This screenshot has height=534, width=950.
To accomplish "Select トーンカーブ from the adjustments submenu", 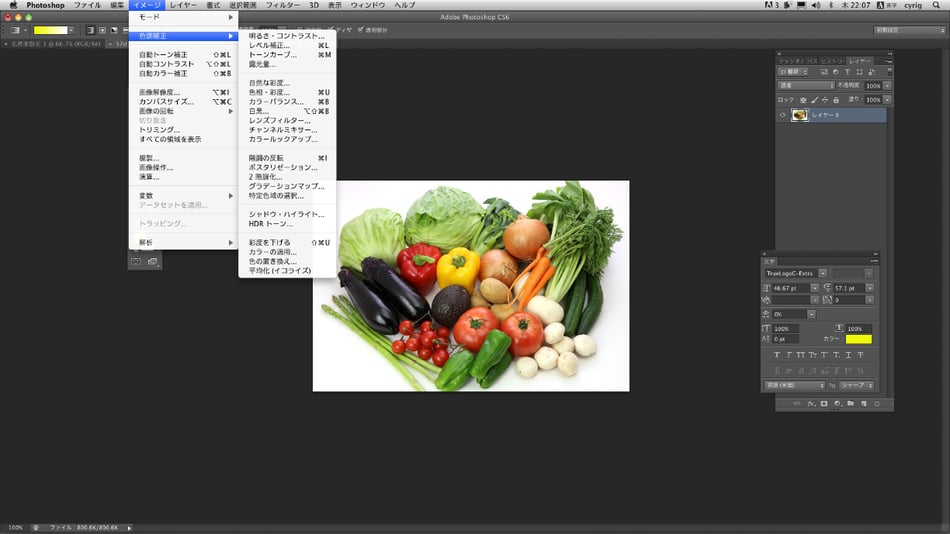I will click(272, 55).
